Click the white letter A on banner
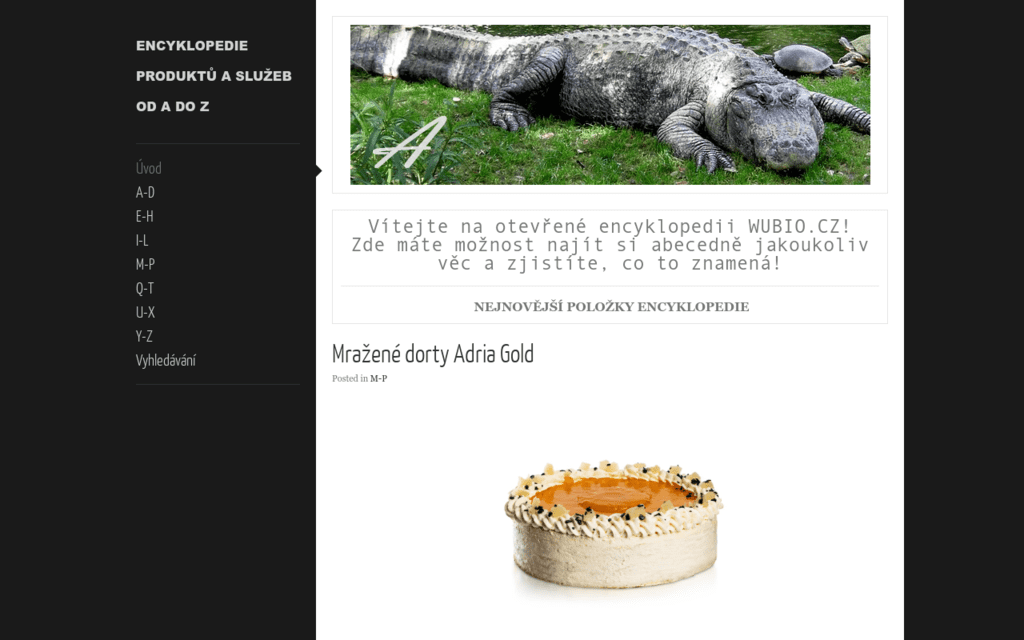The image size is (1024, 640). (410, 143)
